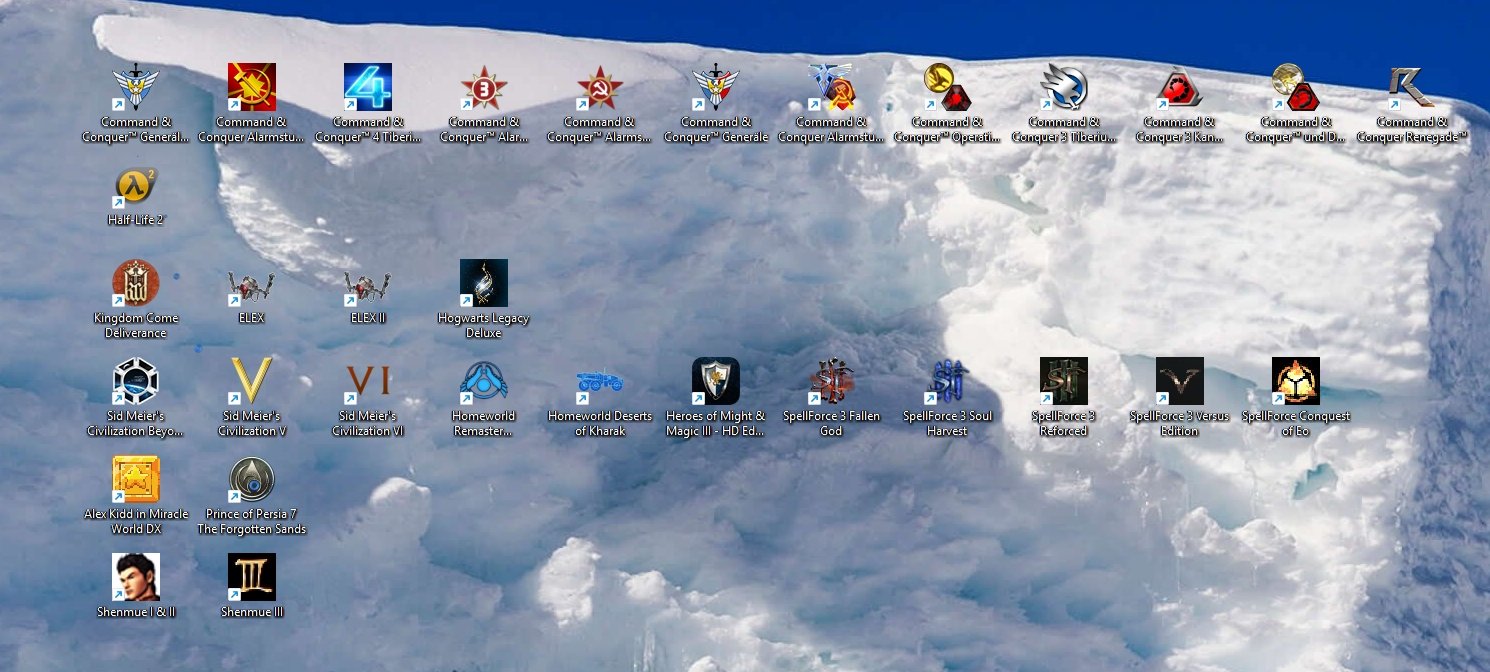Launch Command & Conquer Operati… shortcut
This screenshot has width=1490, height=672.
click(x=948, y=87)
